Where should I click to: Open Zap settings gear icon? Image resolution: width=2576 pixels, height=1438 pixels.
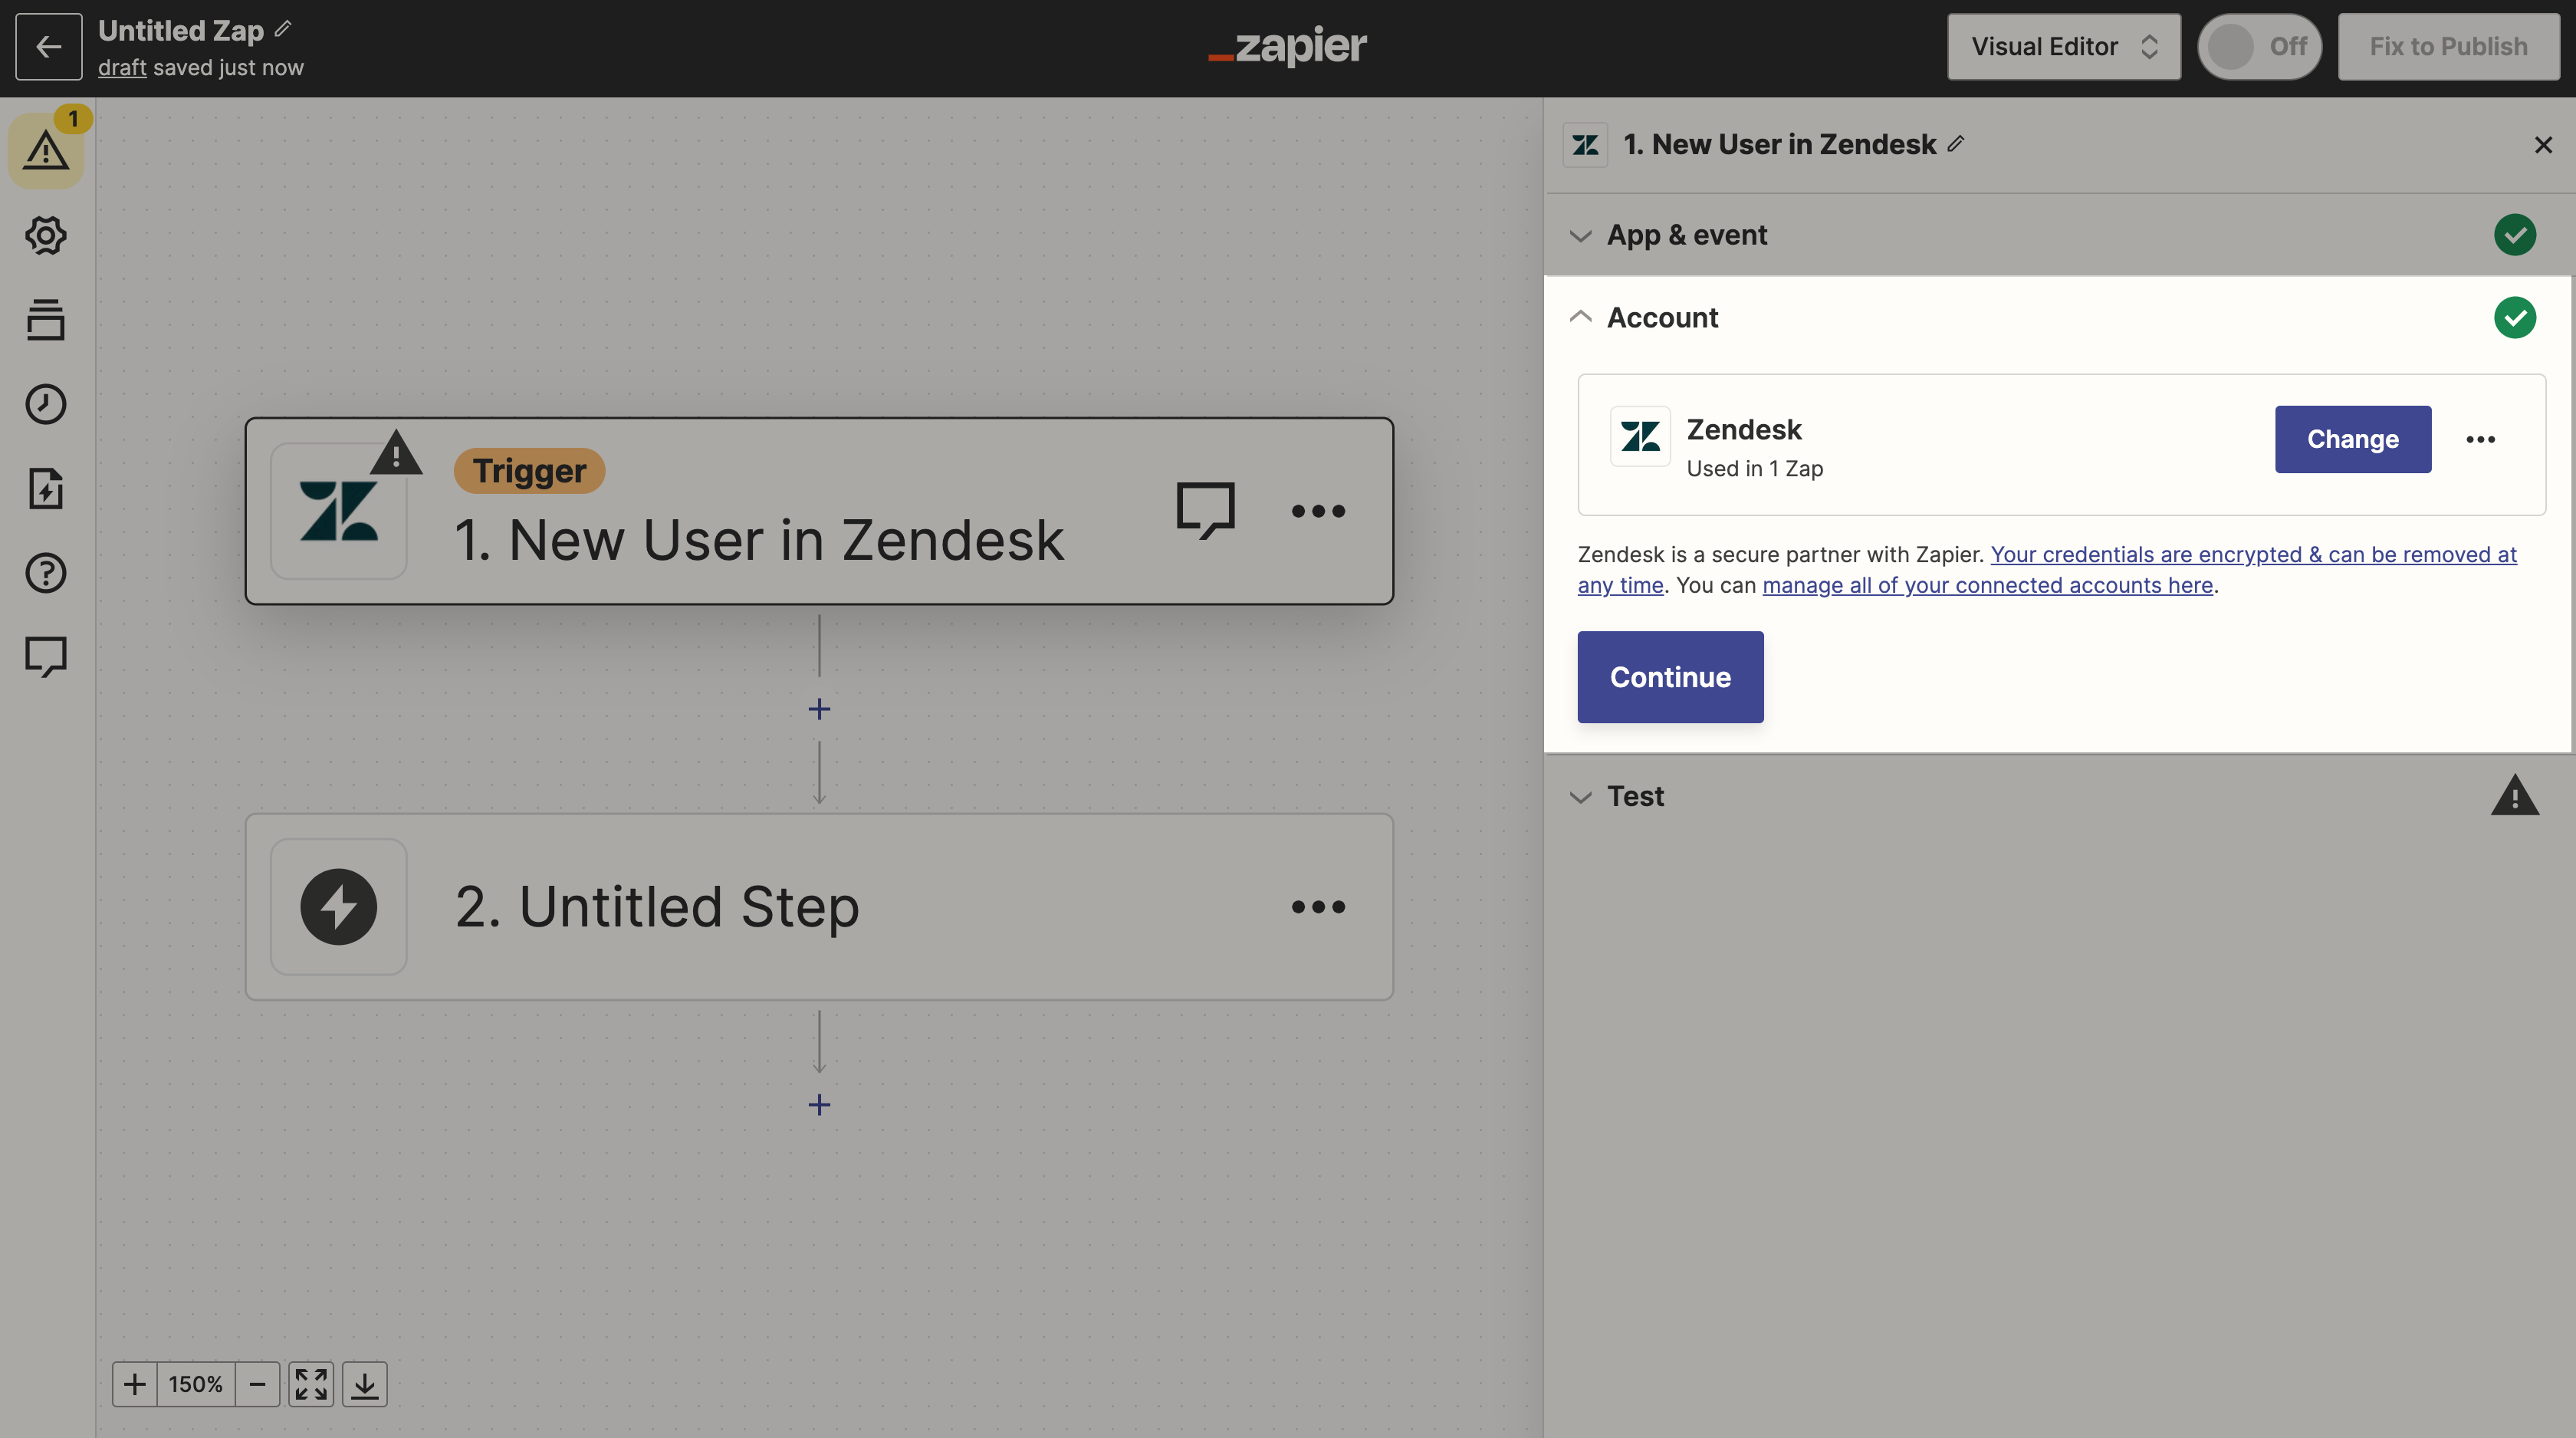tap(46, 235)
